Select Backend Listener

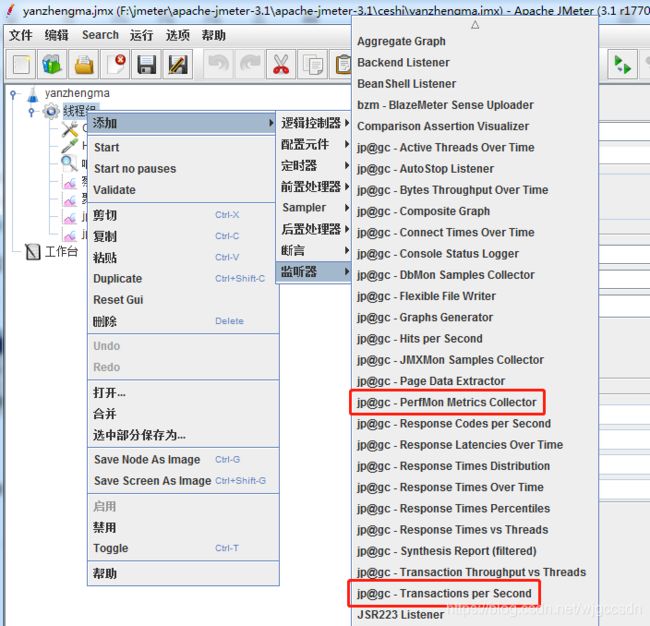pyautogui.click(x=475, y=62)
